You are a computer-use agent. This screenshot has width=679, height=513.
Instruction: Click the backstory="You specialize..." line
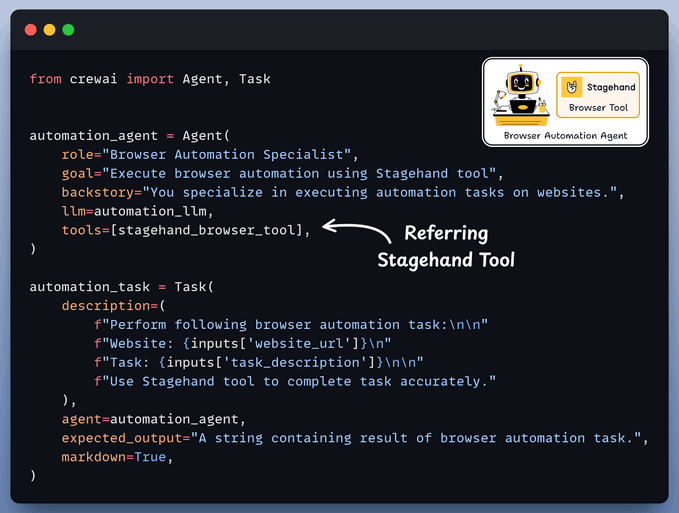(343, 192)
